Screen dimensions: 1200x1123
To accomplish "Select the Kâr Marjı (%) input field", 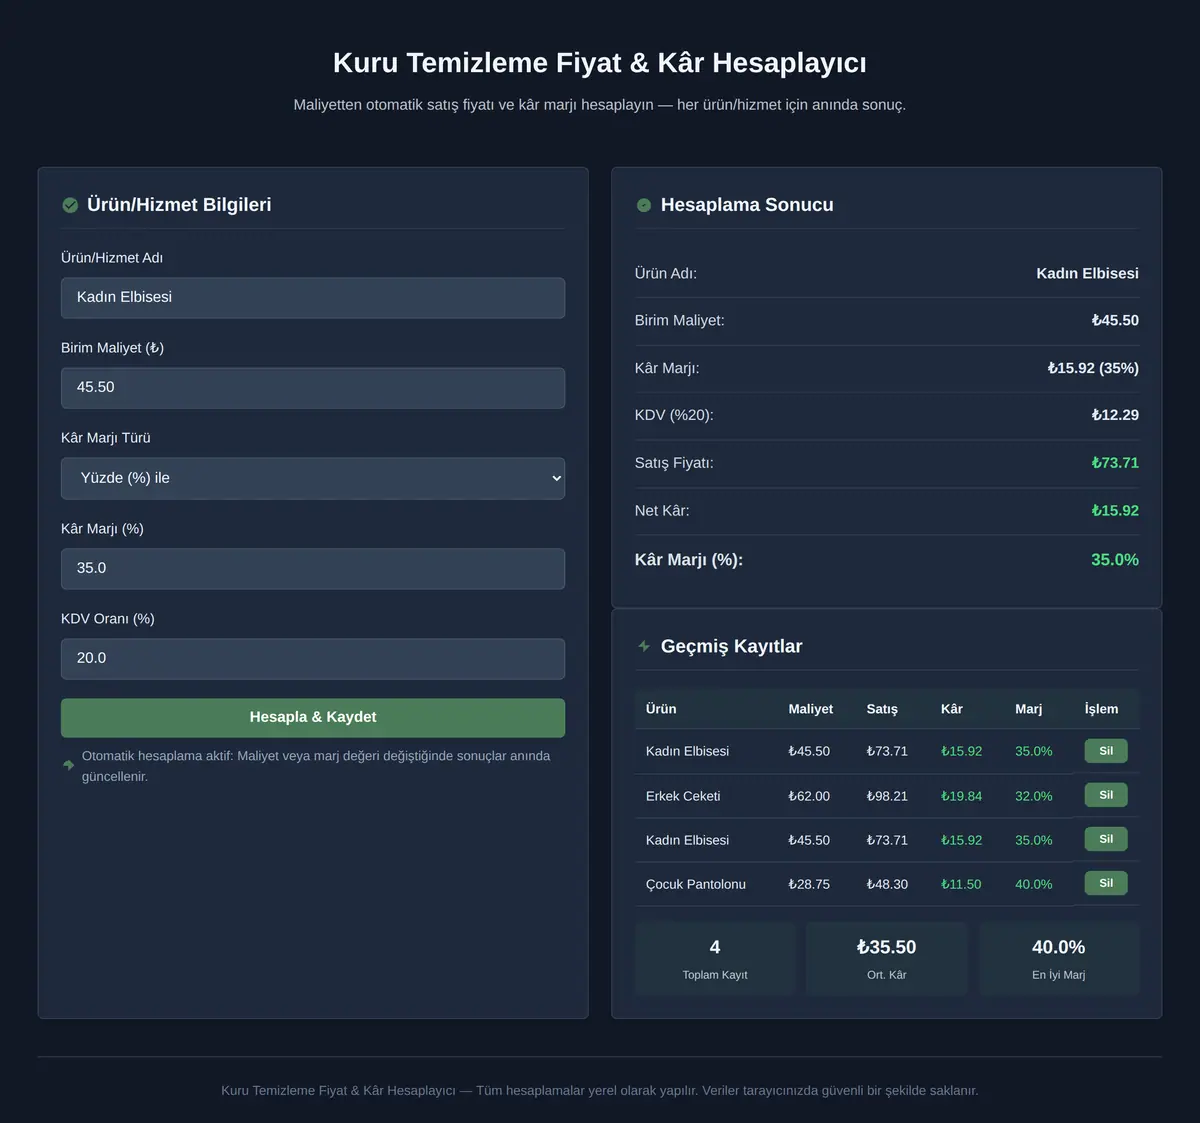I will (313, 569).
